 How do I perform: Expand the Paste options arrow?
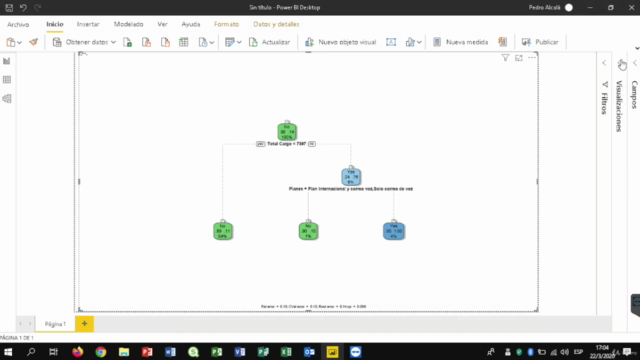click(19, 42)
